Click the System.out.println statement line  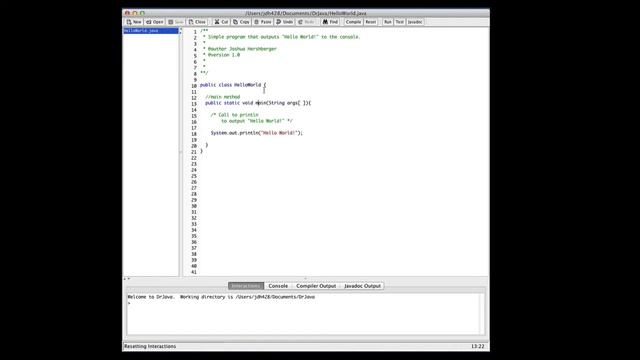[x=257, y=133]
